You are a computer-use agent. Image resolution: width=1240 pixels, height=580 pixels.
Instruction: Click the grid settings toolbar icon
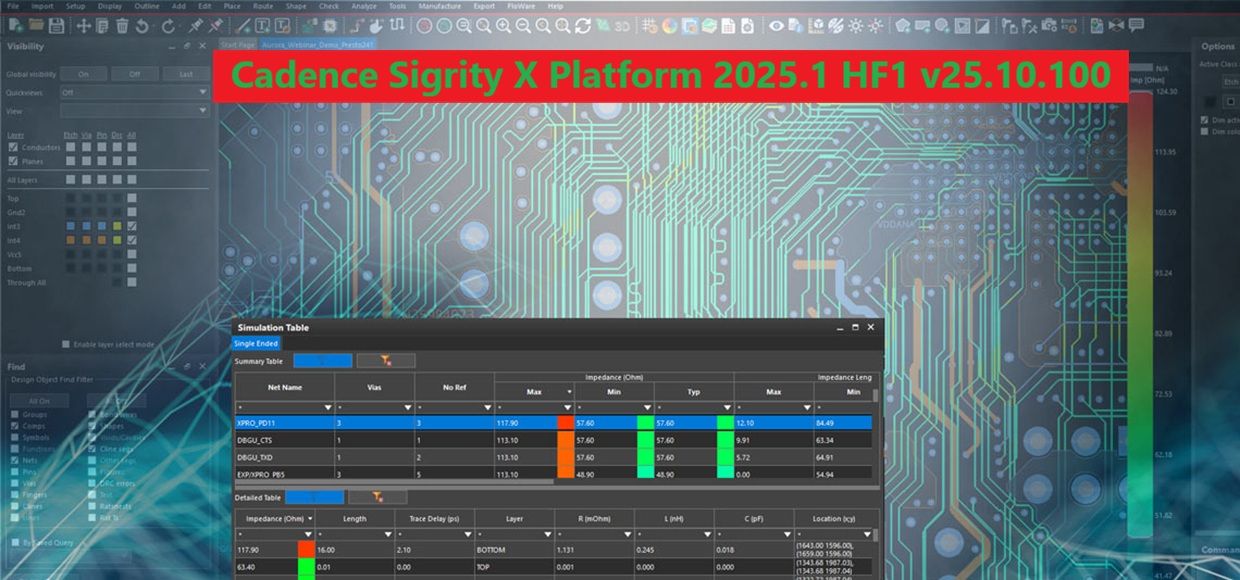tap(650, 25)
